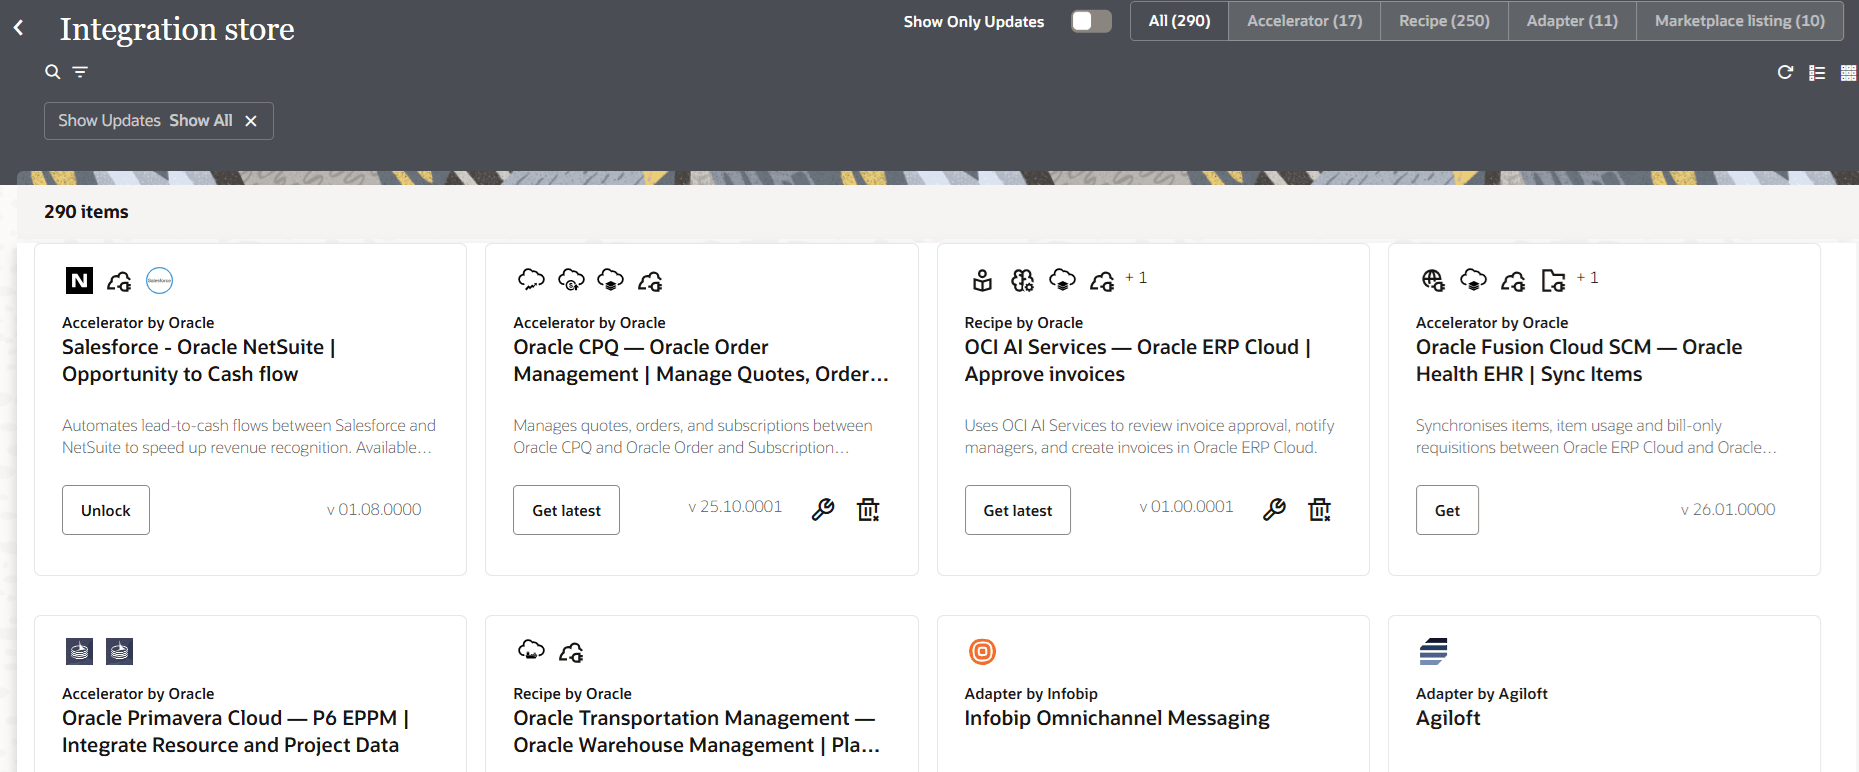Screen dimensions: 1859x772
Task: Click the Show Updates Show All chip label
Action: [145, 121]
